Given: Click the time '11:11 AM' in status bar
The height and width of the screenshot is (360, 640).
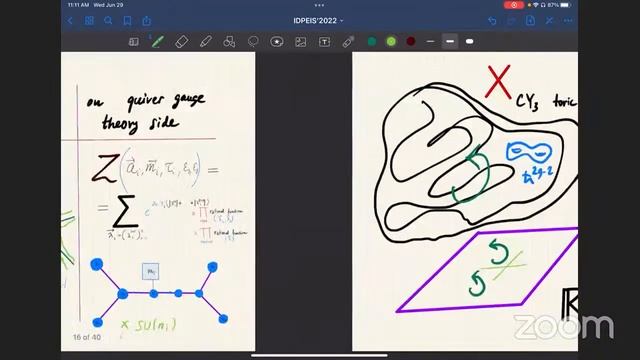Looking at the screenshot, I should (x=78, y=5).
